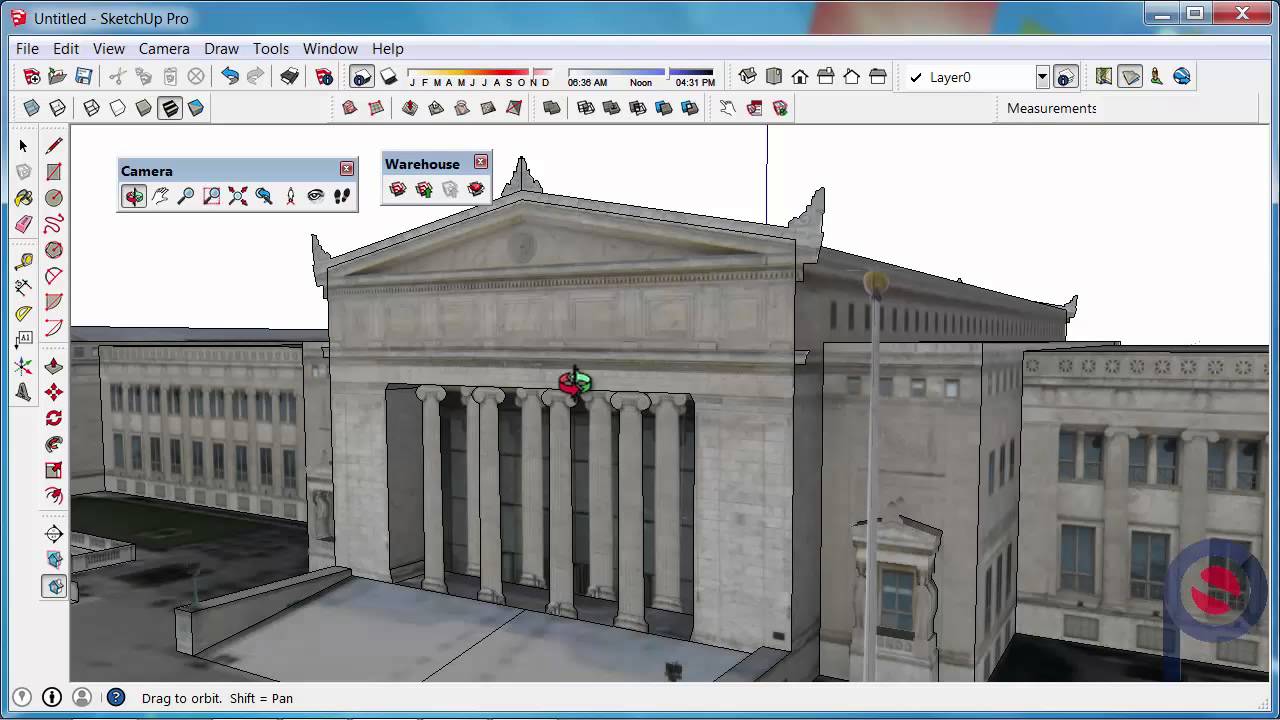The width and height of the screenshot is (1280, 720).
Task: Toggle Shaded With Textures style
Action: pos(170,108)
